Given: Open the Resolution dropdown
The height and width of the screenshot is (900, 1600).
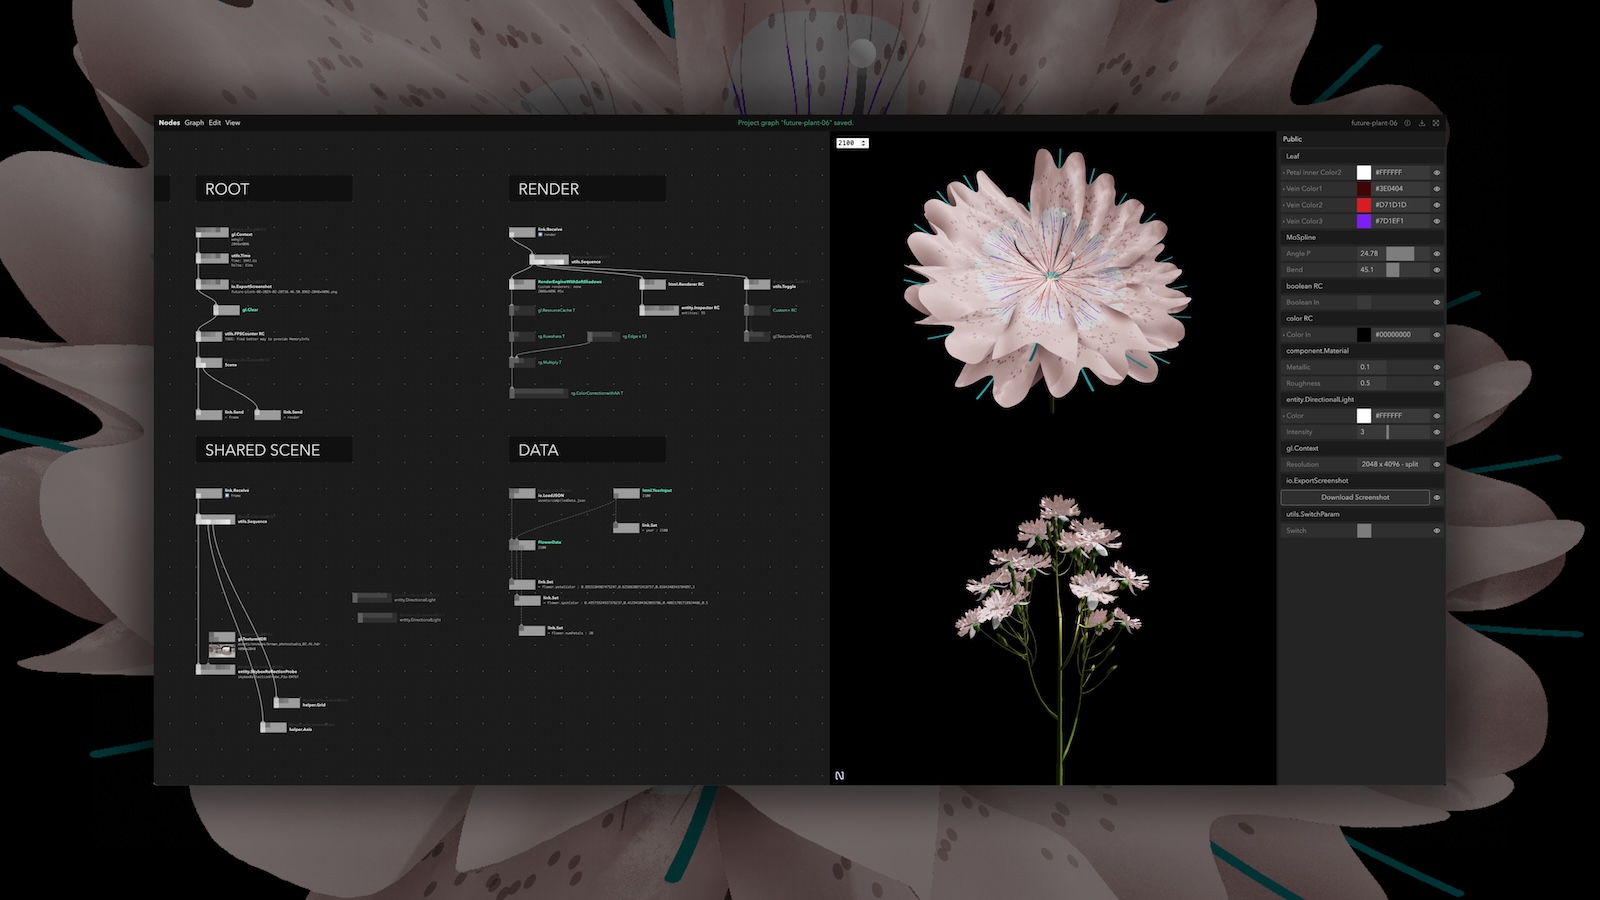Looking at the screenshot, I should (1393, 464).
